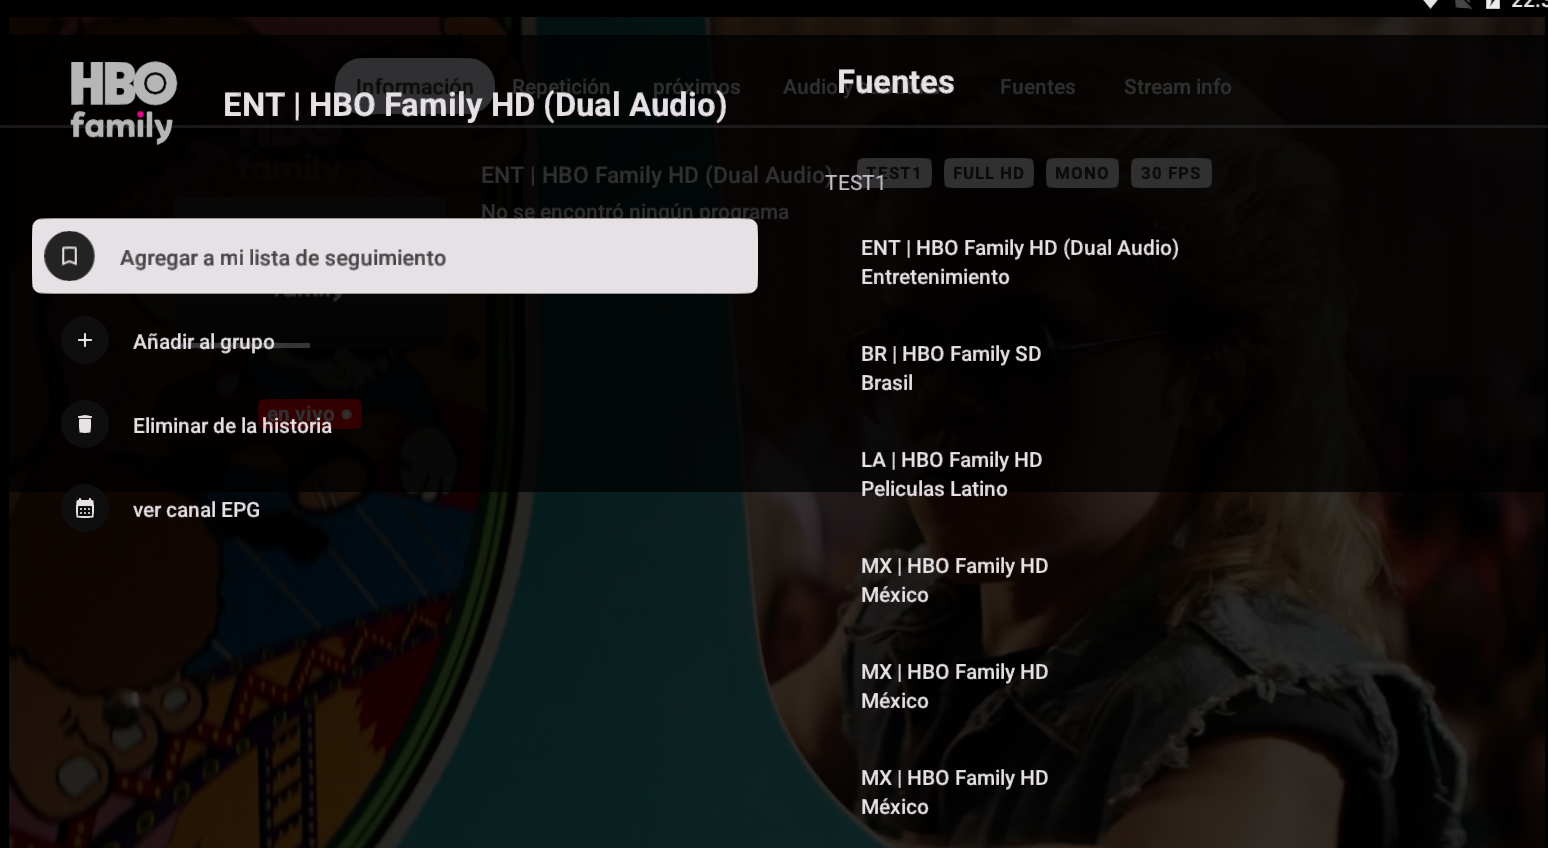1548x848 pixels.
Task: Click the battery icon in the status bar
Action: 1492,4
